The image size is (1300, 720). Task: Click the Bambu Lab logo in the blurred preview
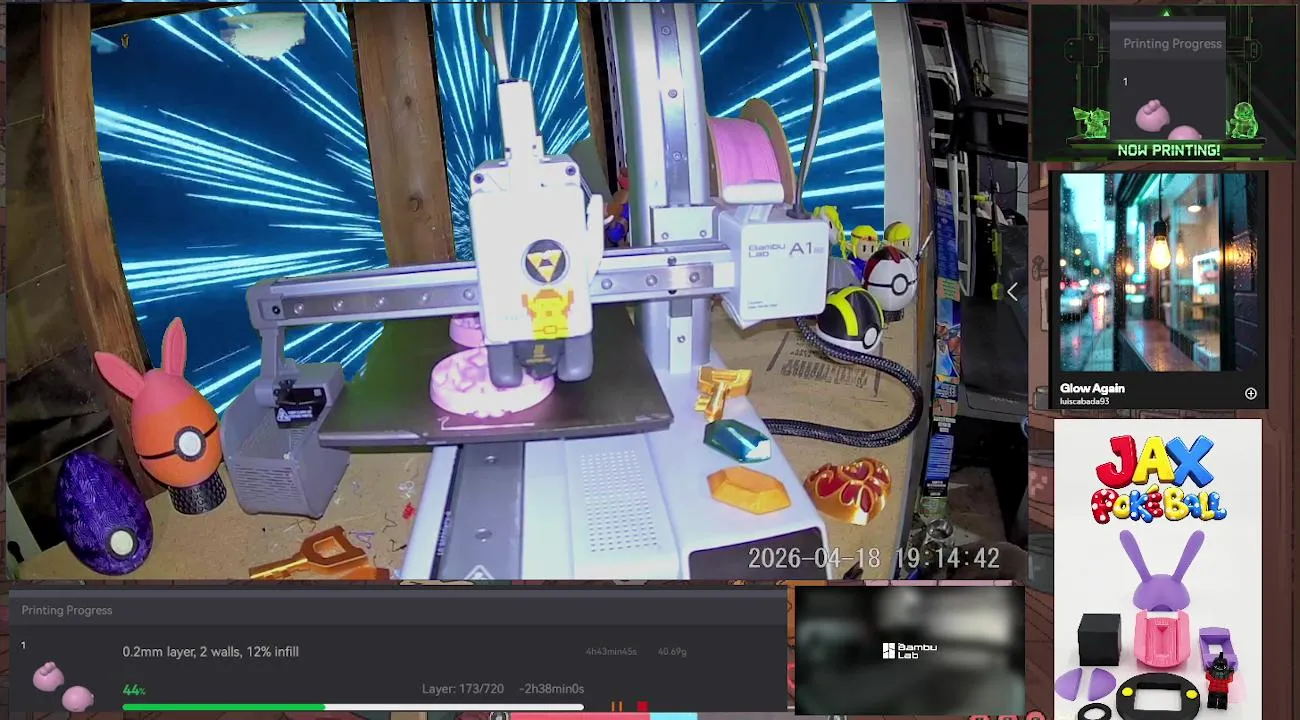(909, 651)
